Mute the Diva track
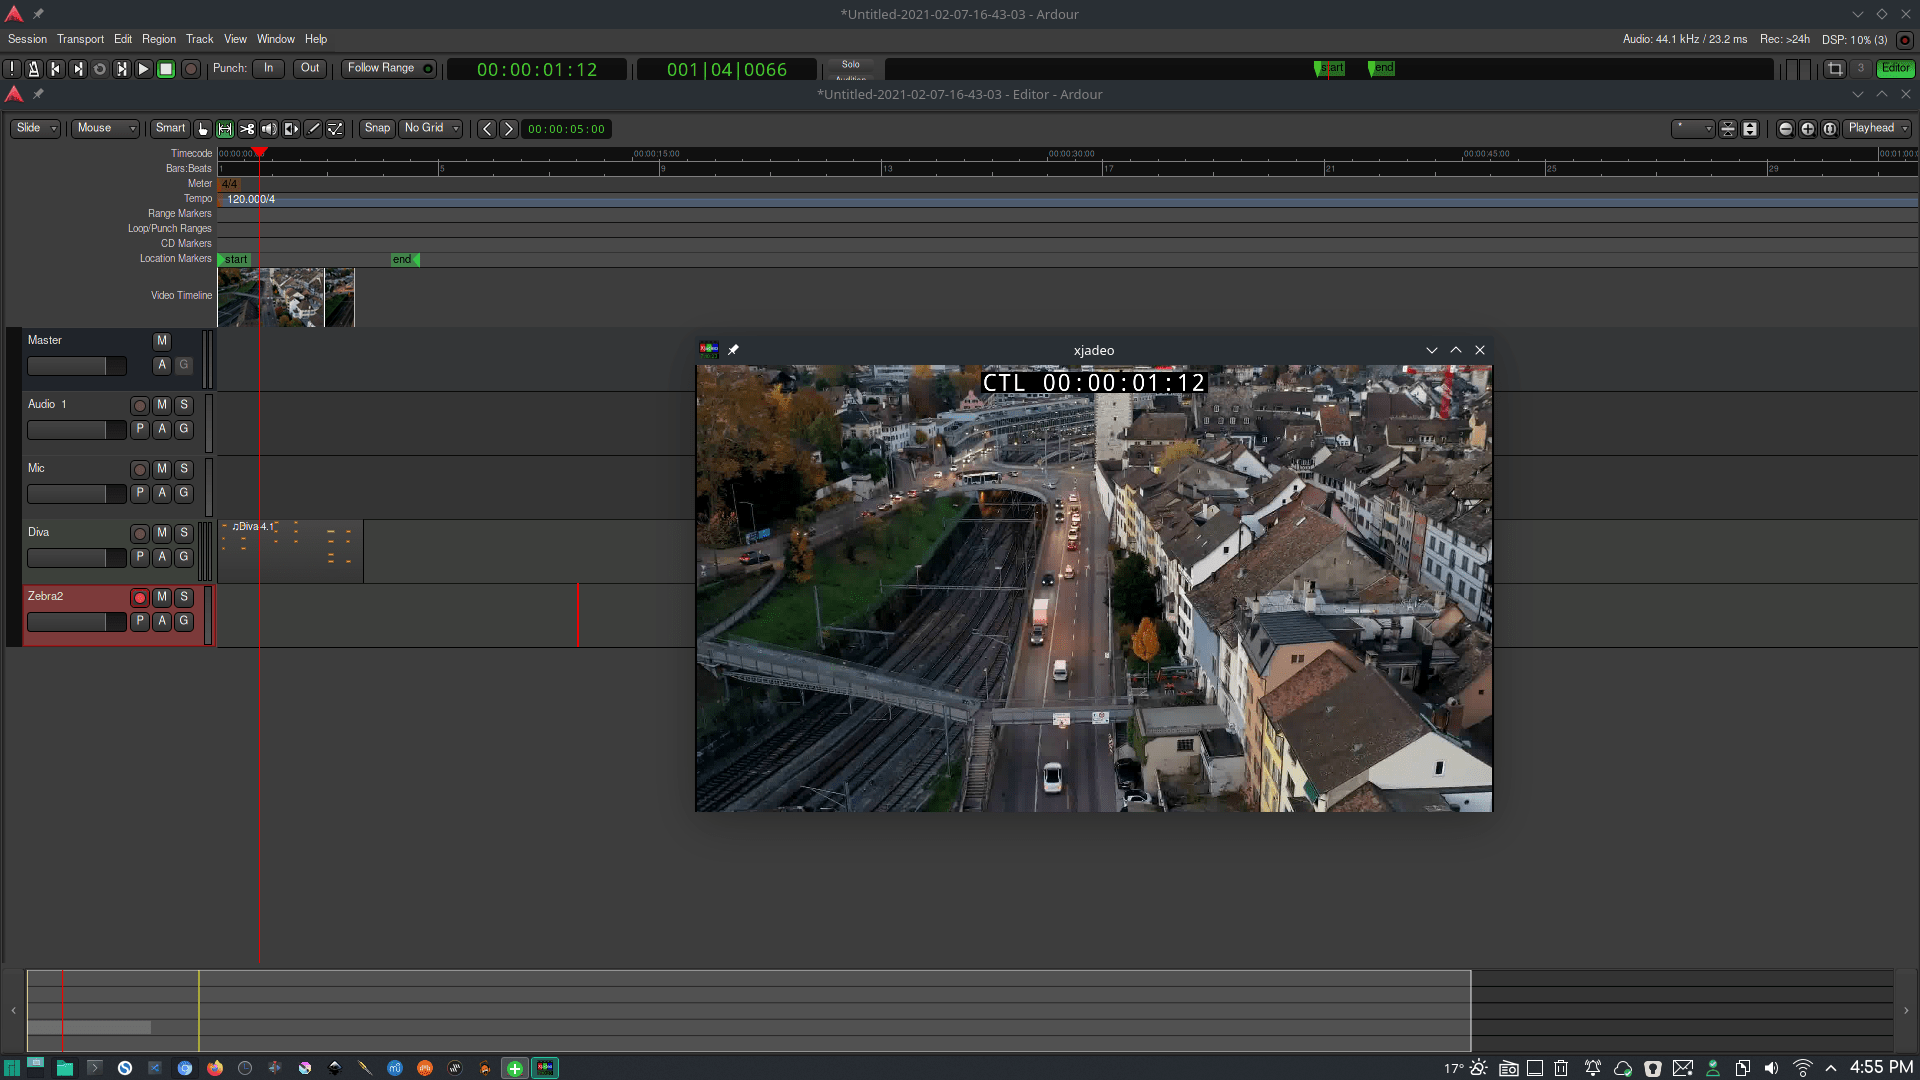 tap(162, 533)
